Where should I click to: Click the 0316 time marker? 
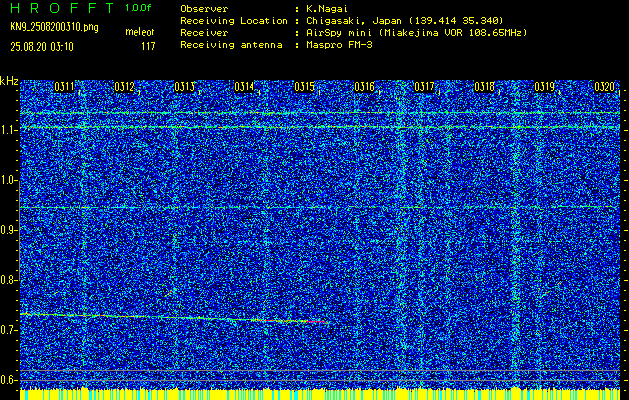364,87
